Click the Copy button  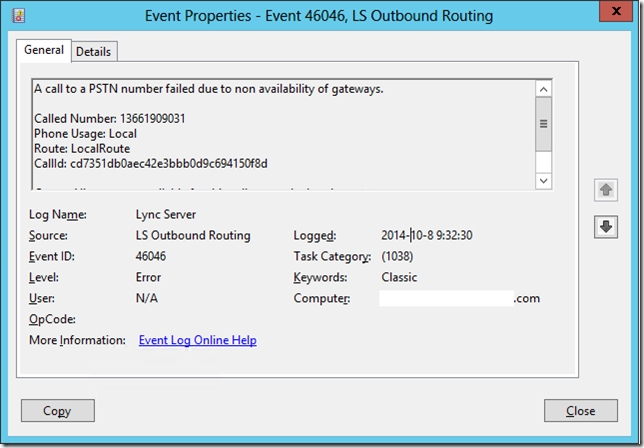click(58, 411)
